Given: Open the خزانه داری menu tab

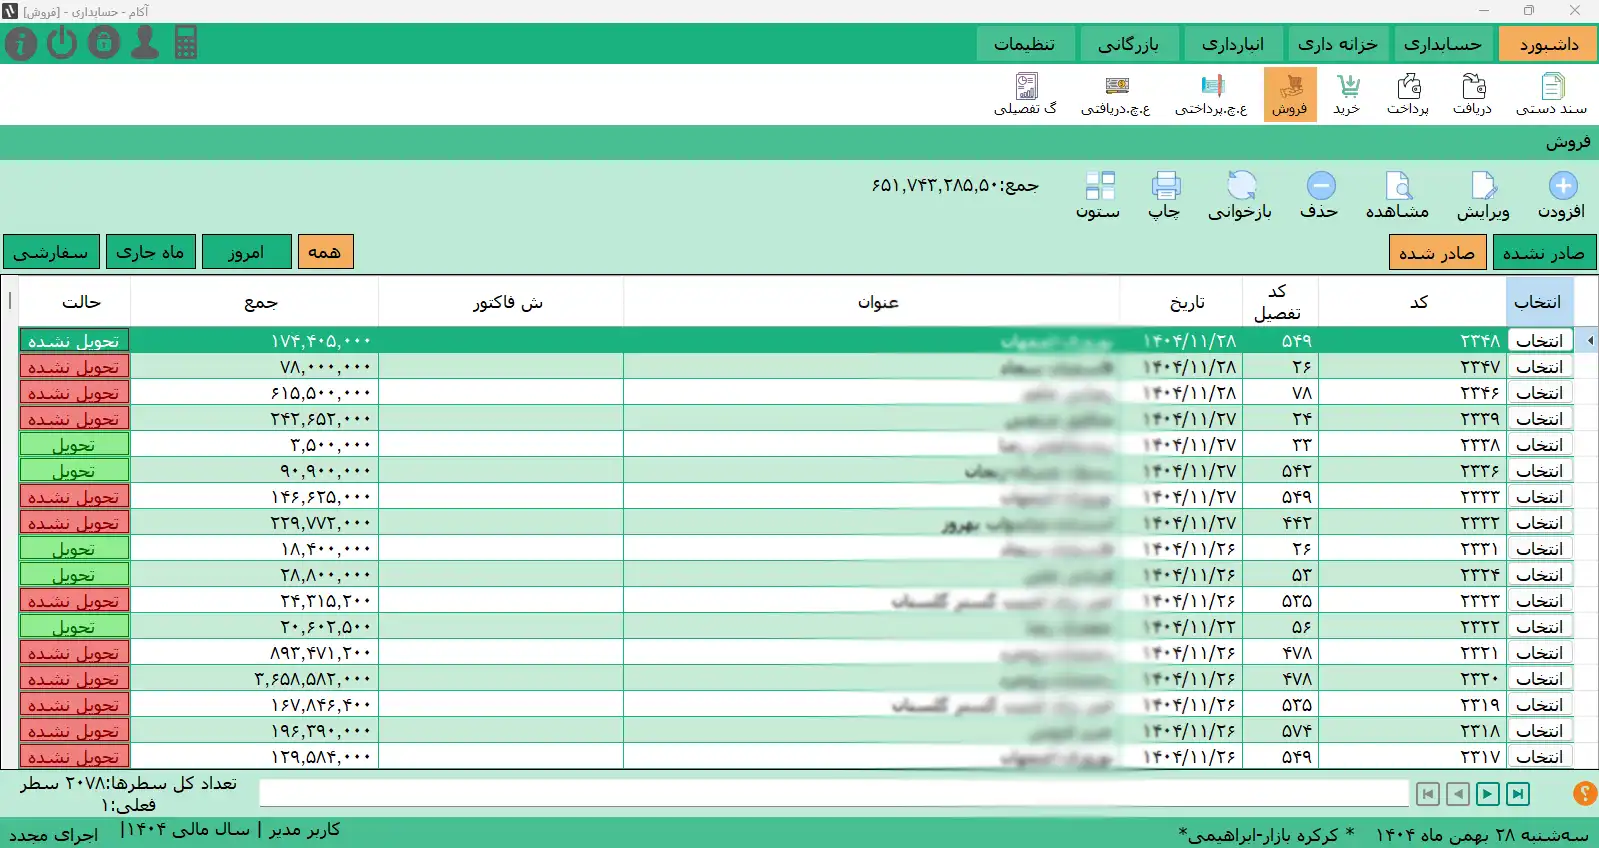Looking at the screenshot, I should click(1338, 44).
